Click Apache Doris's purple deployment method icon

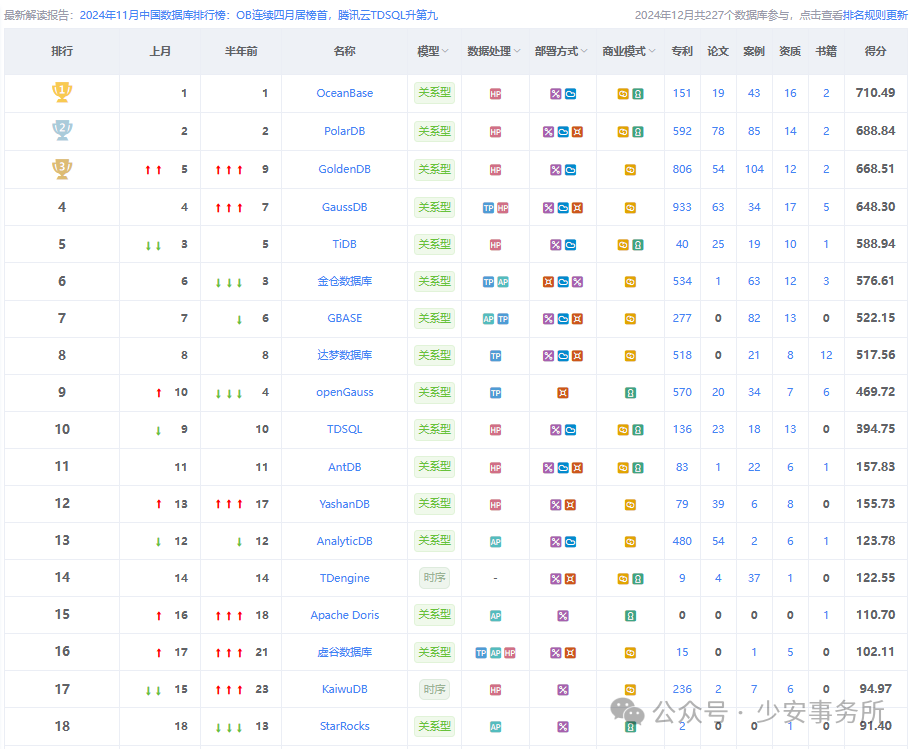click(x=563, y=616)
